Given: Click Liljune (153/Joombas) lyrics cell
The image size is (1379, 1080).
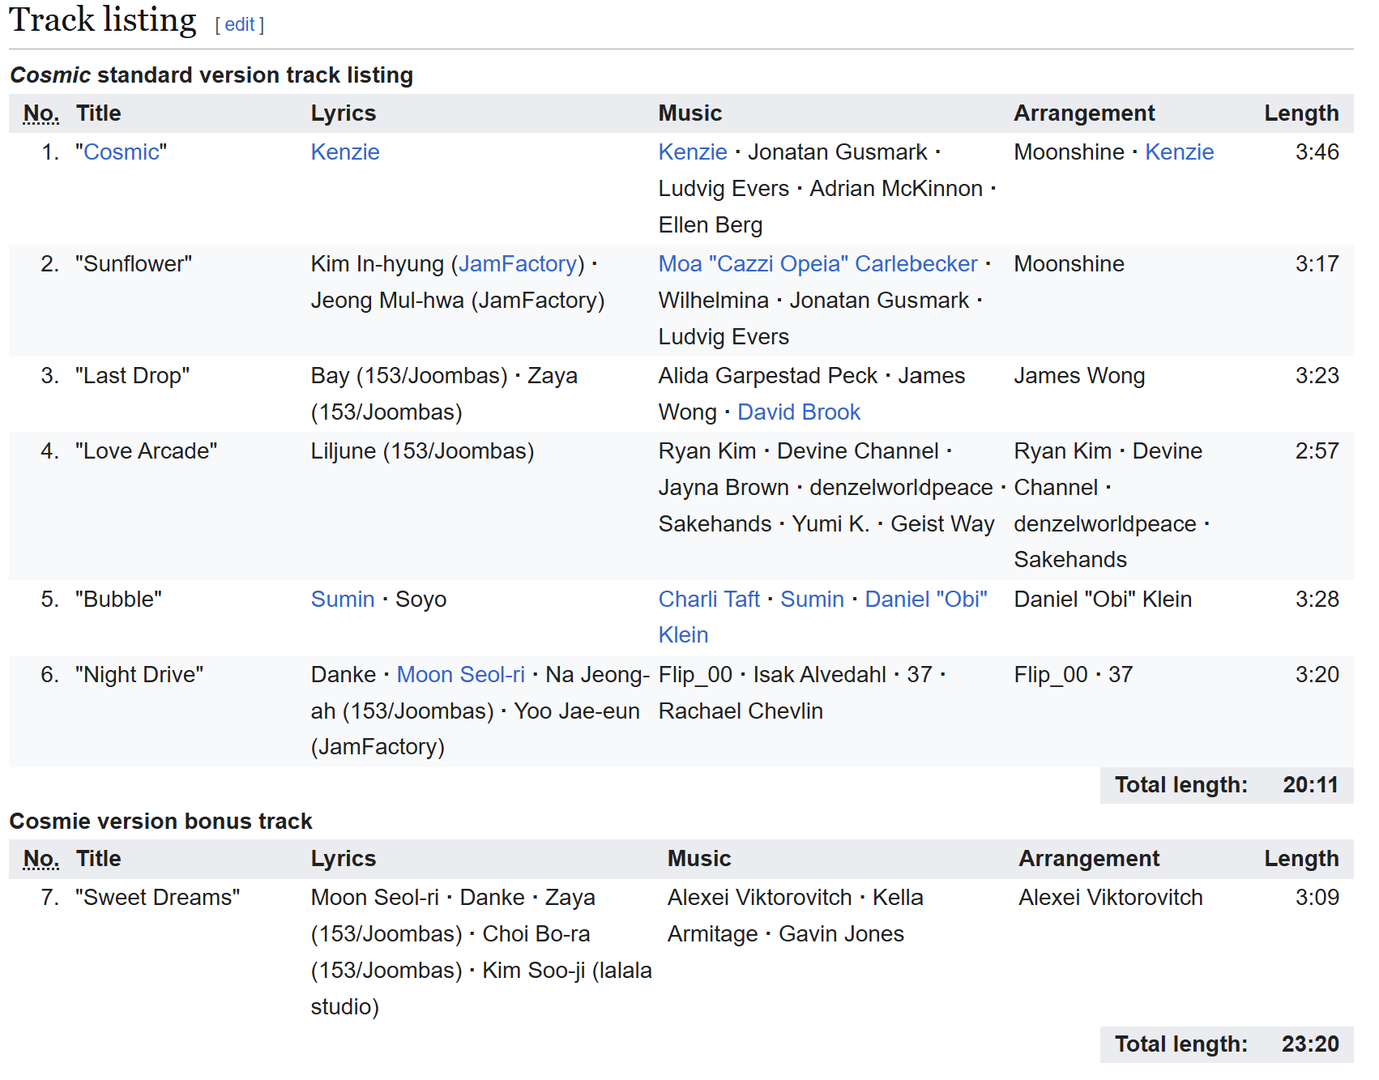Looking at the screenshot, I should click(422, 451).
